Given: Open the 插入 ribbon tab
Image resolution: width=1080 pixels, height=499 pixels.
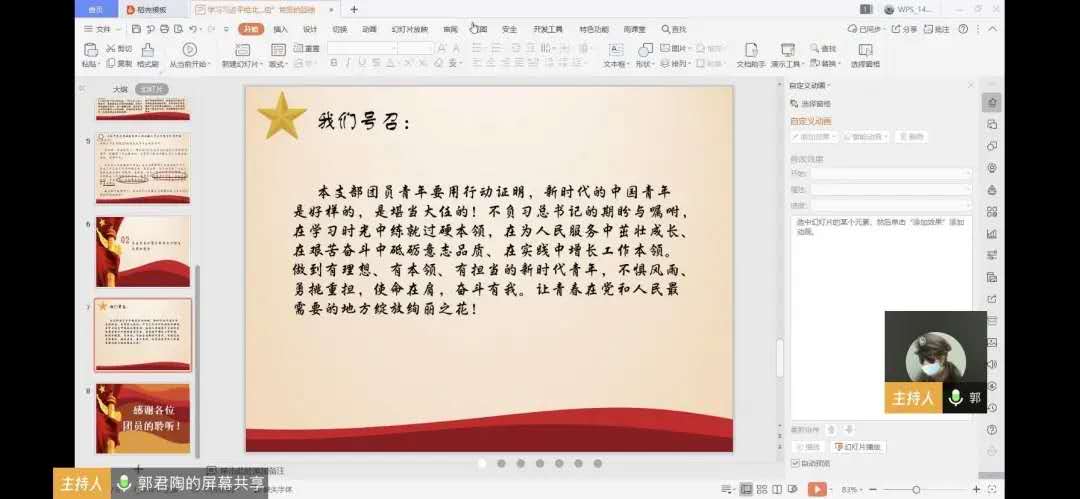Looking at the screenshot, I should (x=281, y=29).
